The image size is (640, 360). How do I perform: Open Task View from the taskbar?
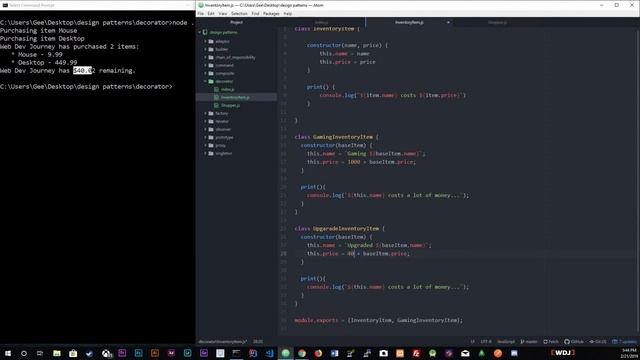pyautogui.click(x=40, y=353)
